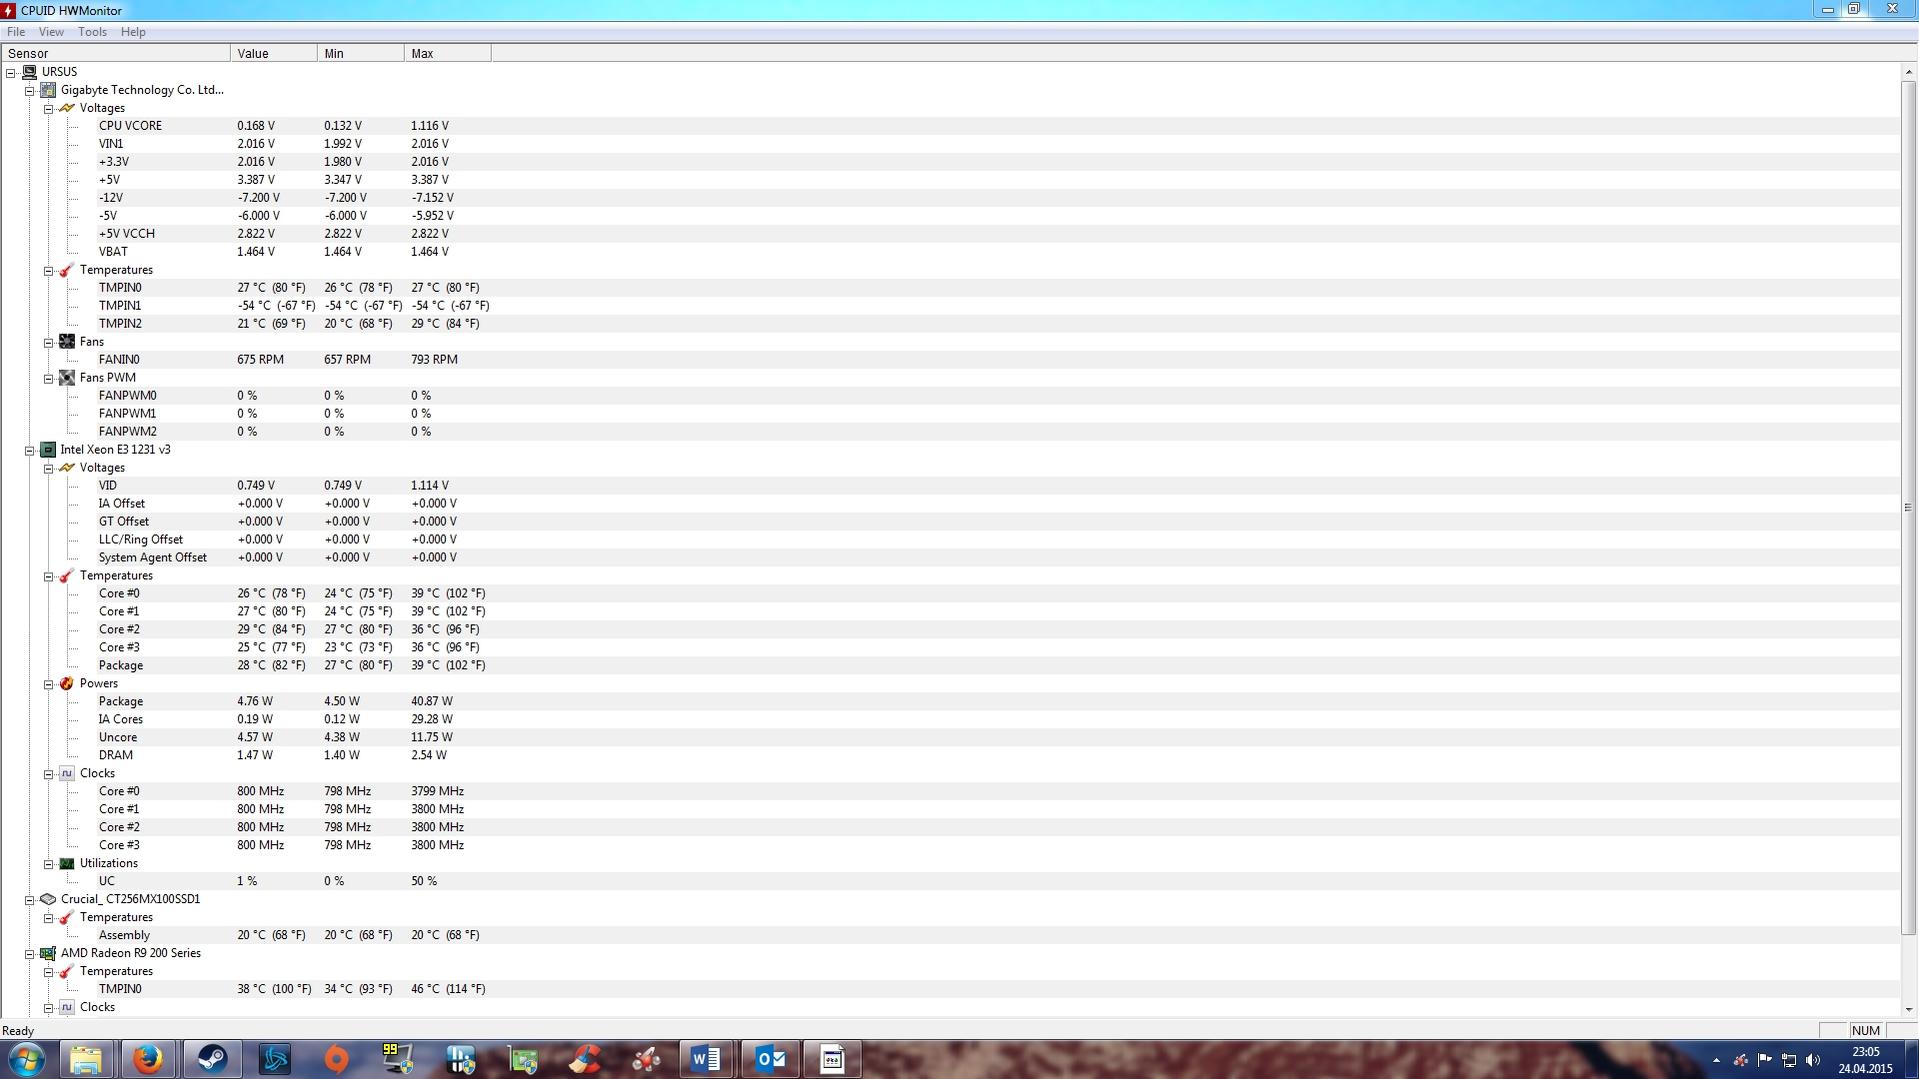Click the vertical scrollbar thumb
Screen dimensions: 1919x1079
[x=1909, y=508]
